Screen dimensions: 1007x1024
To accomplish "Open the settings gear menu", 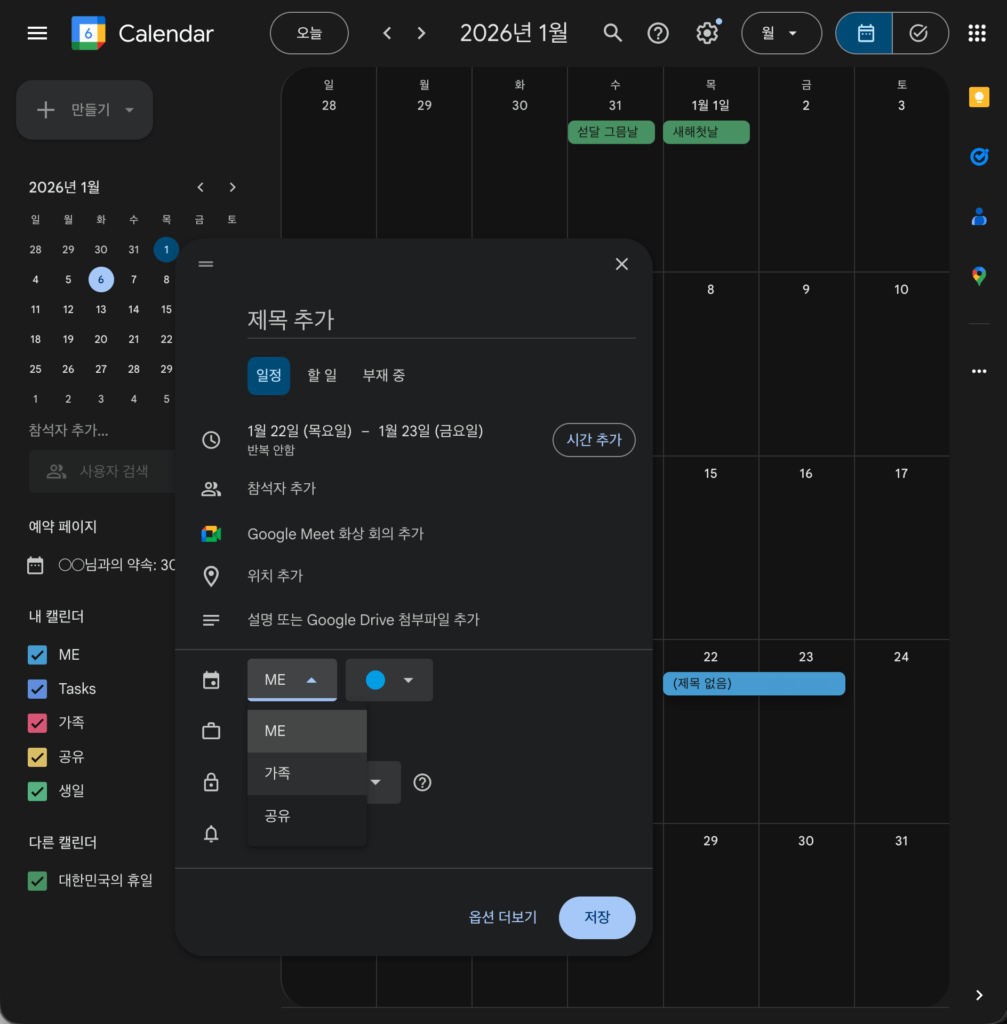I will coord(707,33).
